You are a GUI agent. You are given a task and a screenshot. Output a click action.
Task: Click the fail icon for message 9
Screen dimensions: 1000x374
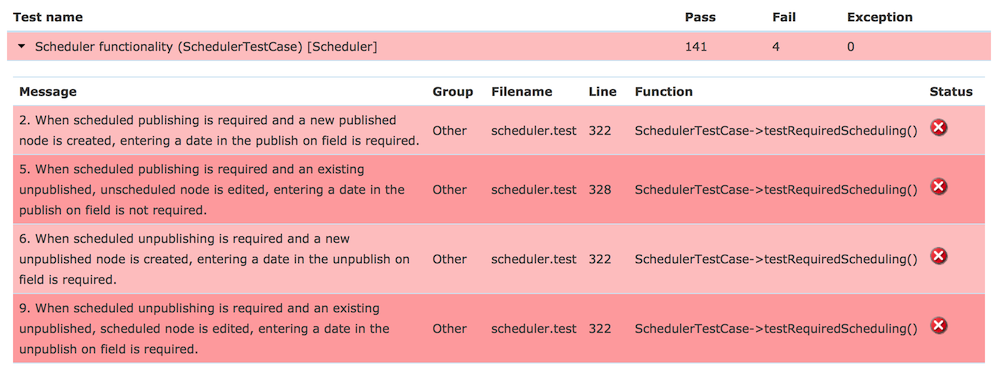(938, 326)
